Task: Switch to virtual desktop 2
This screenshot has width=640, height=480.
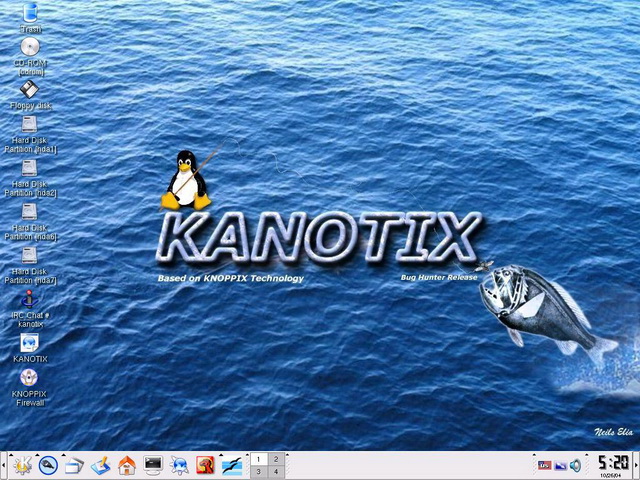Action: (276, 460)
